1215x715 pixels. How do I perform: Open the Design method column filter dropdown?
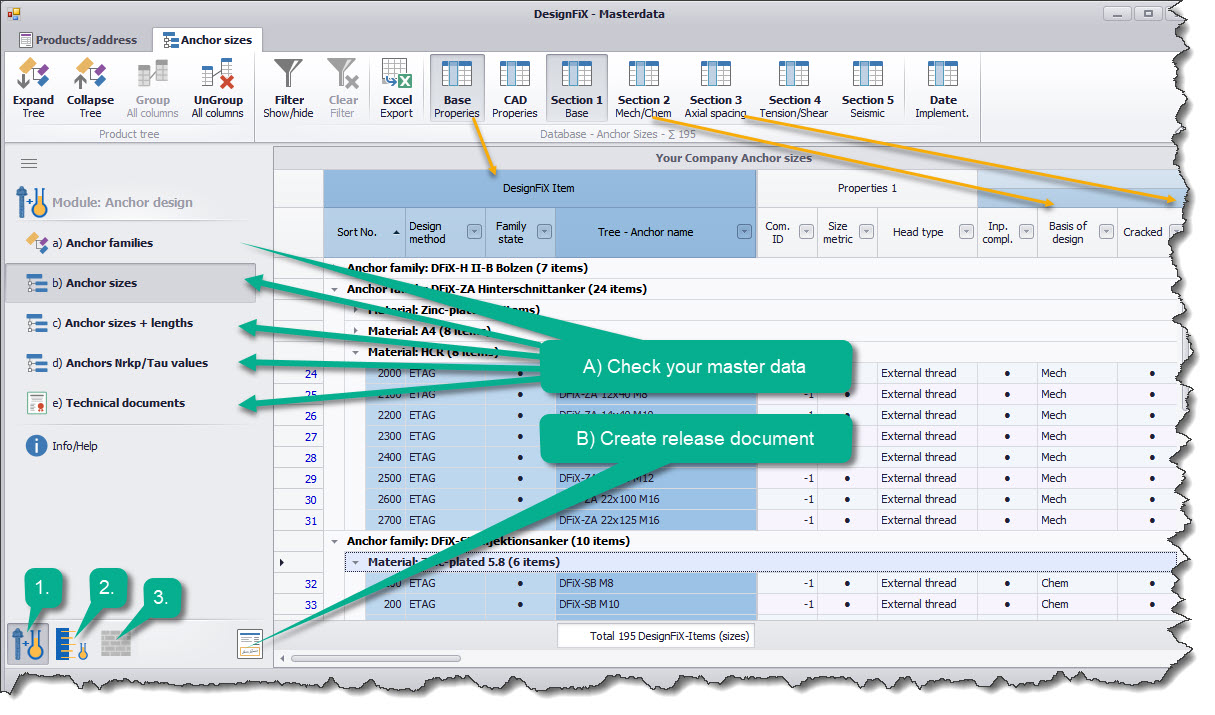pyautogui.click(x=473, y=232)
